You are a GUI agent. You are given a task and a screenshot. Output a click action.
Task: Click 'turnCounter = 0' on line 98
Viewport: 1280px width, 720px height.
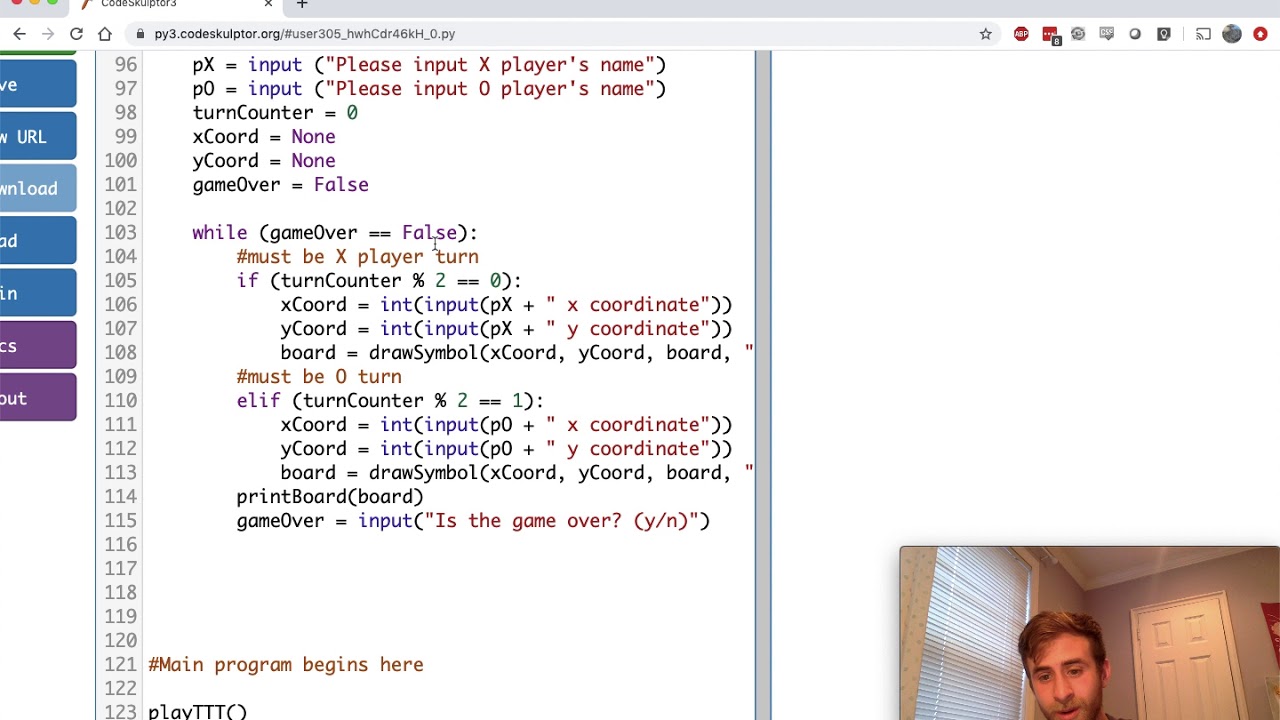(275, 113)
